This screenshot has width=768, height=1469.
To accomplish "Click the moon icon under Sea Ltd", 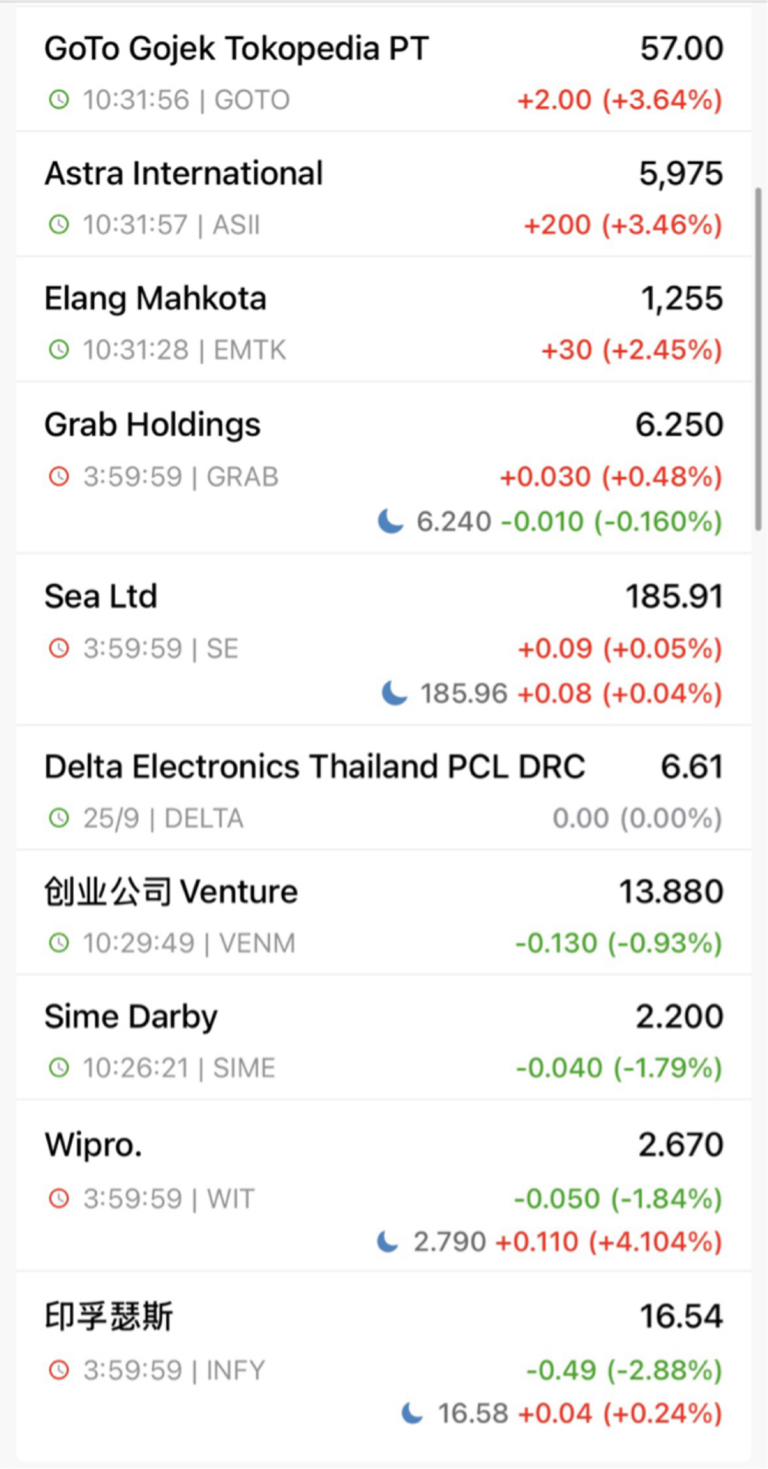I will coord(395,693).
